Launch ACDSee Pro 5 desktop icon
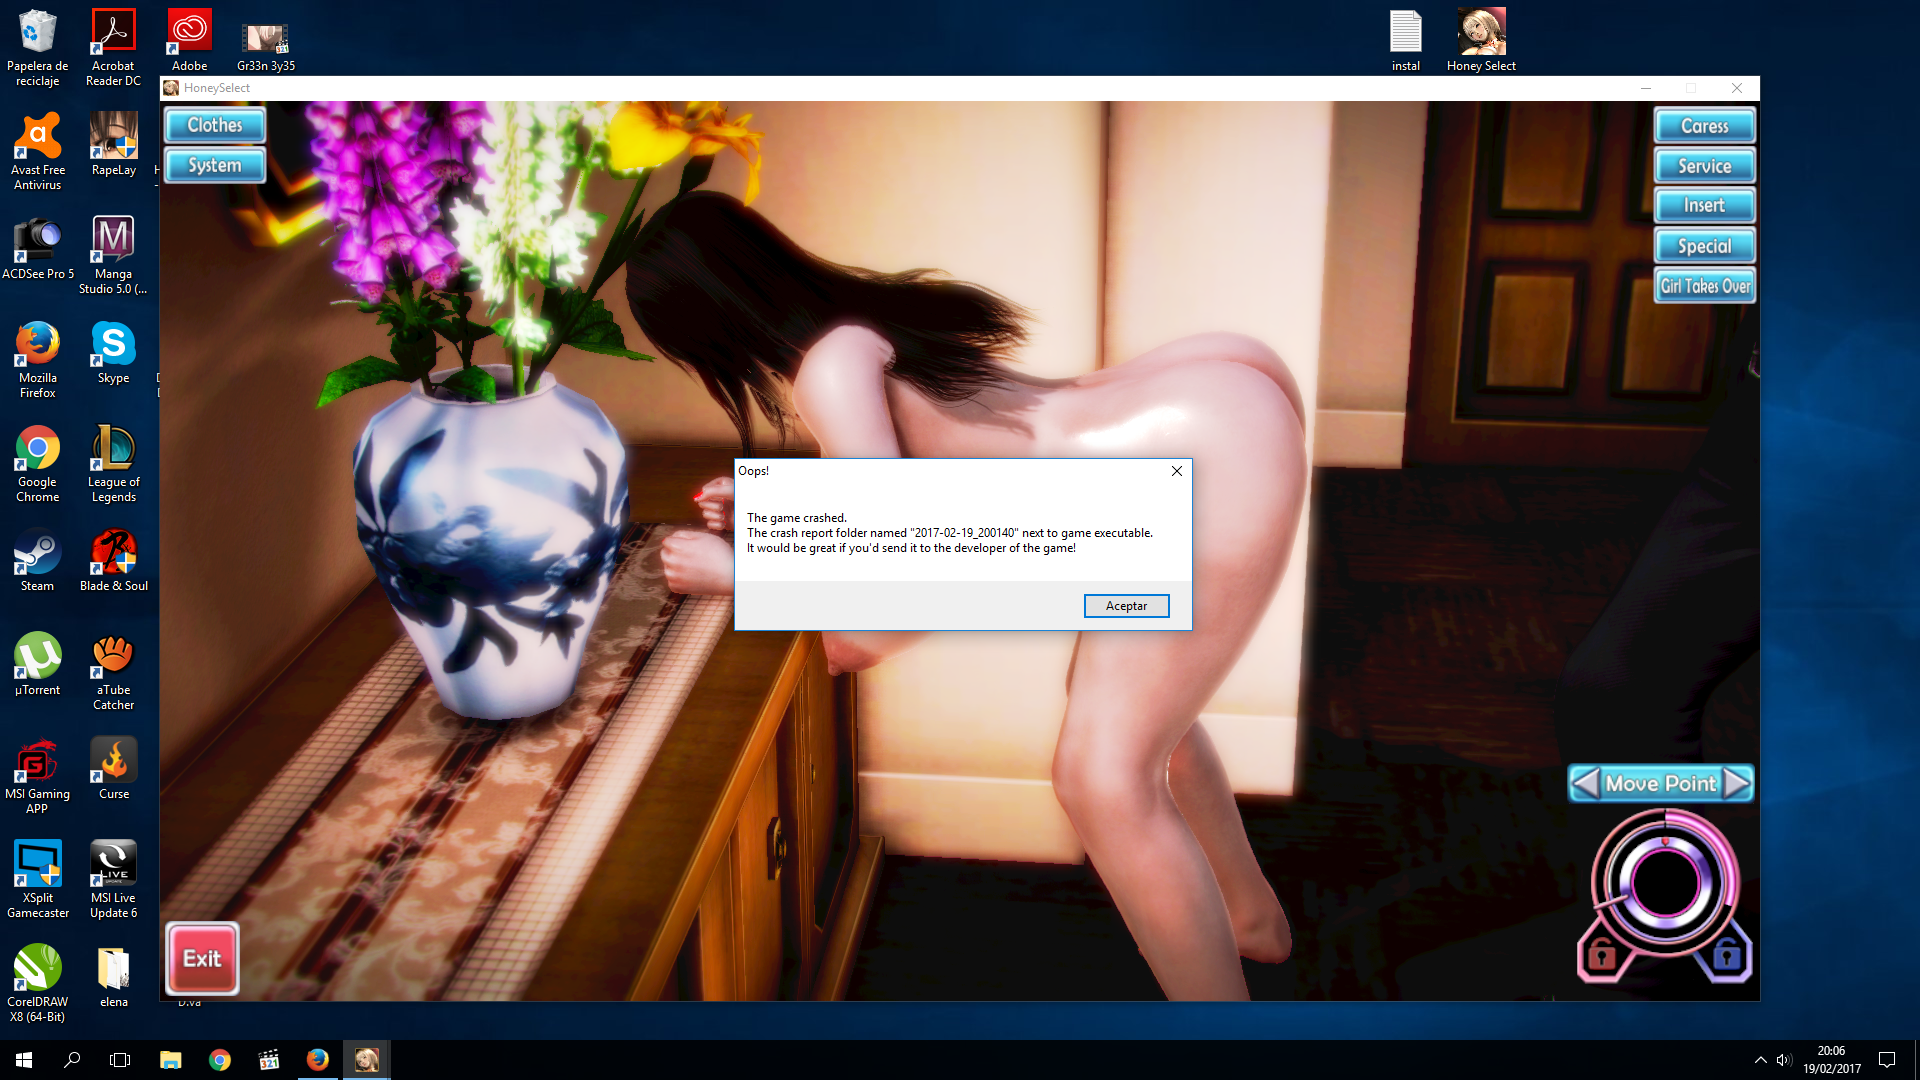Screen dimensions: 1920x1080 click(x=37, y=248)
